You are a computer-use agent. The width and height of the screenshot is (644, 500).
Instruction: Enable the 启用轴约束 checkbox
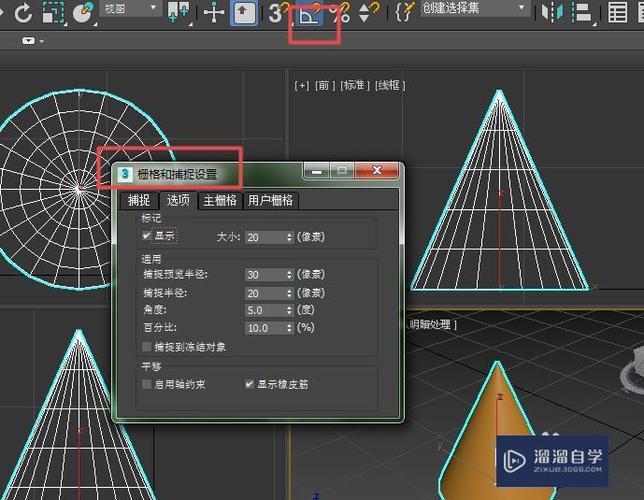pyautogui.click(x=147, y=384)
